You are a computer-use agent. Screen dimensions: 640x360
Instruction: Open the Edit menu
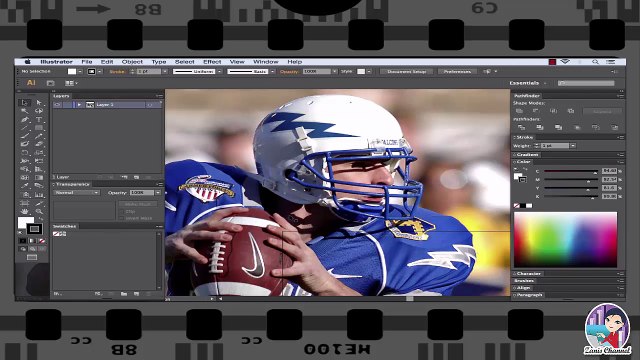point(107,62)
